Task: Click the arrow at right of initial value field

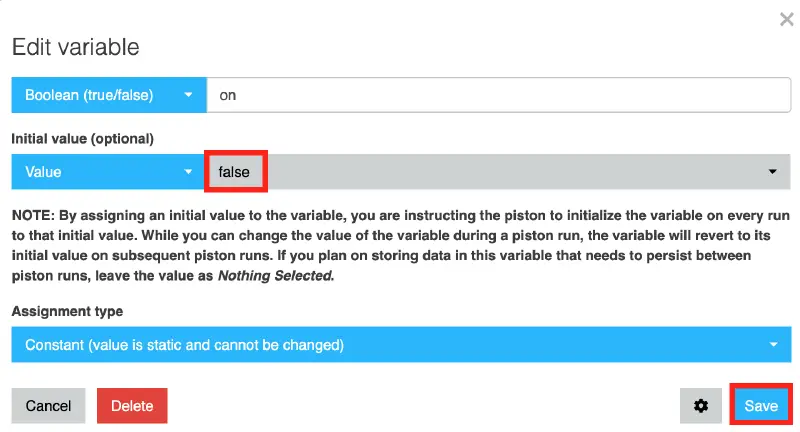Action: [772, 172]
